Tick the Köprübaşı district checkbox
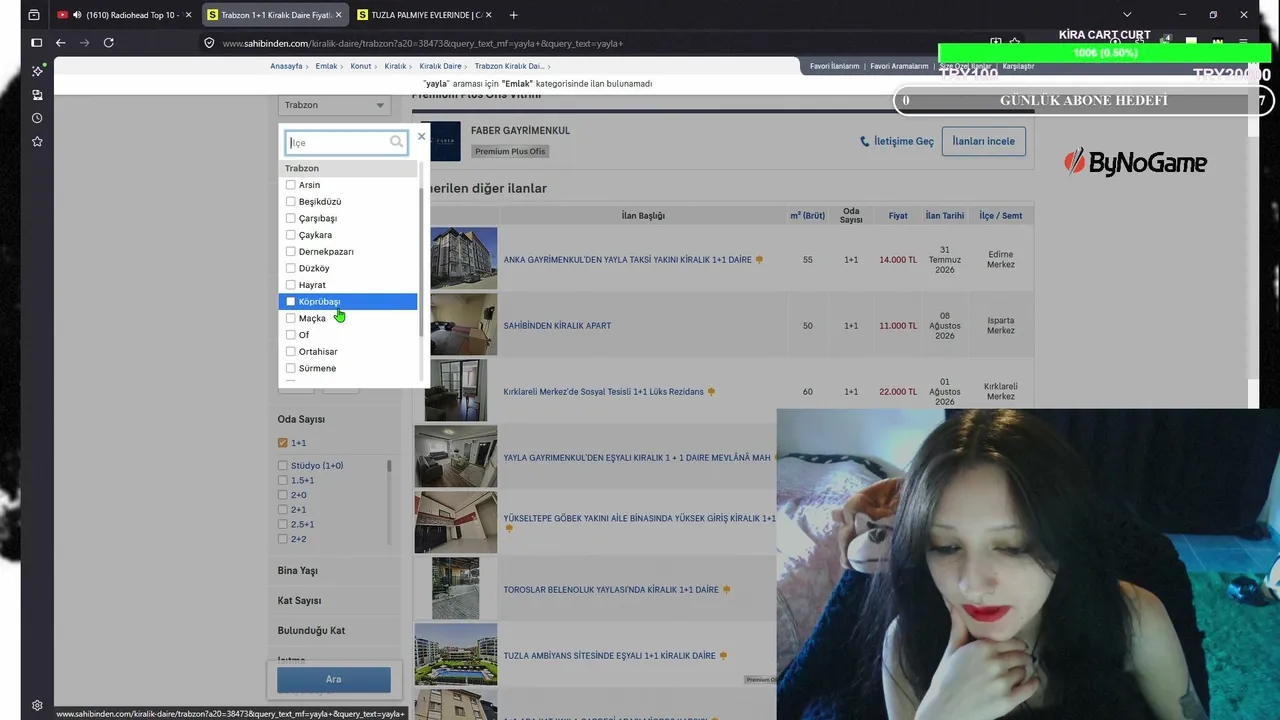This screenshot has height=720, width=1280. coord(291,302)
